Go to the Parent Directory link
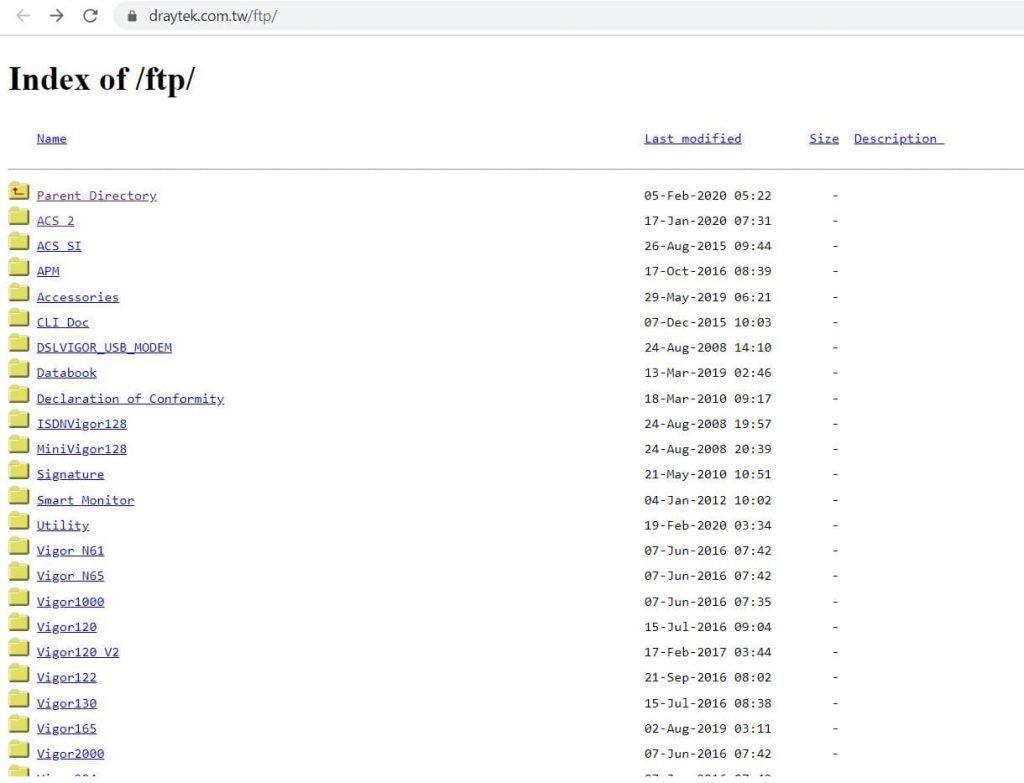This screenshot has height=783, width=1024. (x=97, y=195)
